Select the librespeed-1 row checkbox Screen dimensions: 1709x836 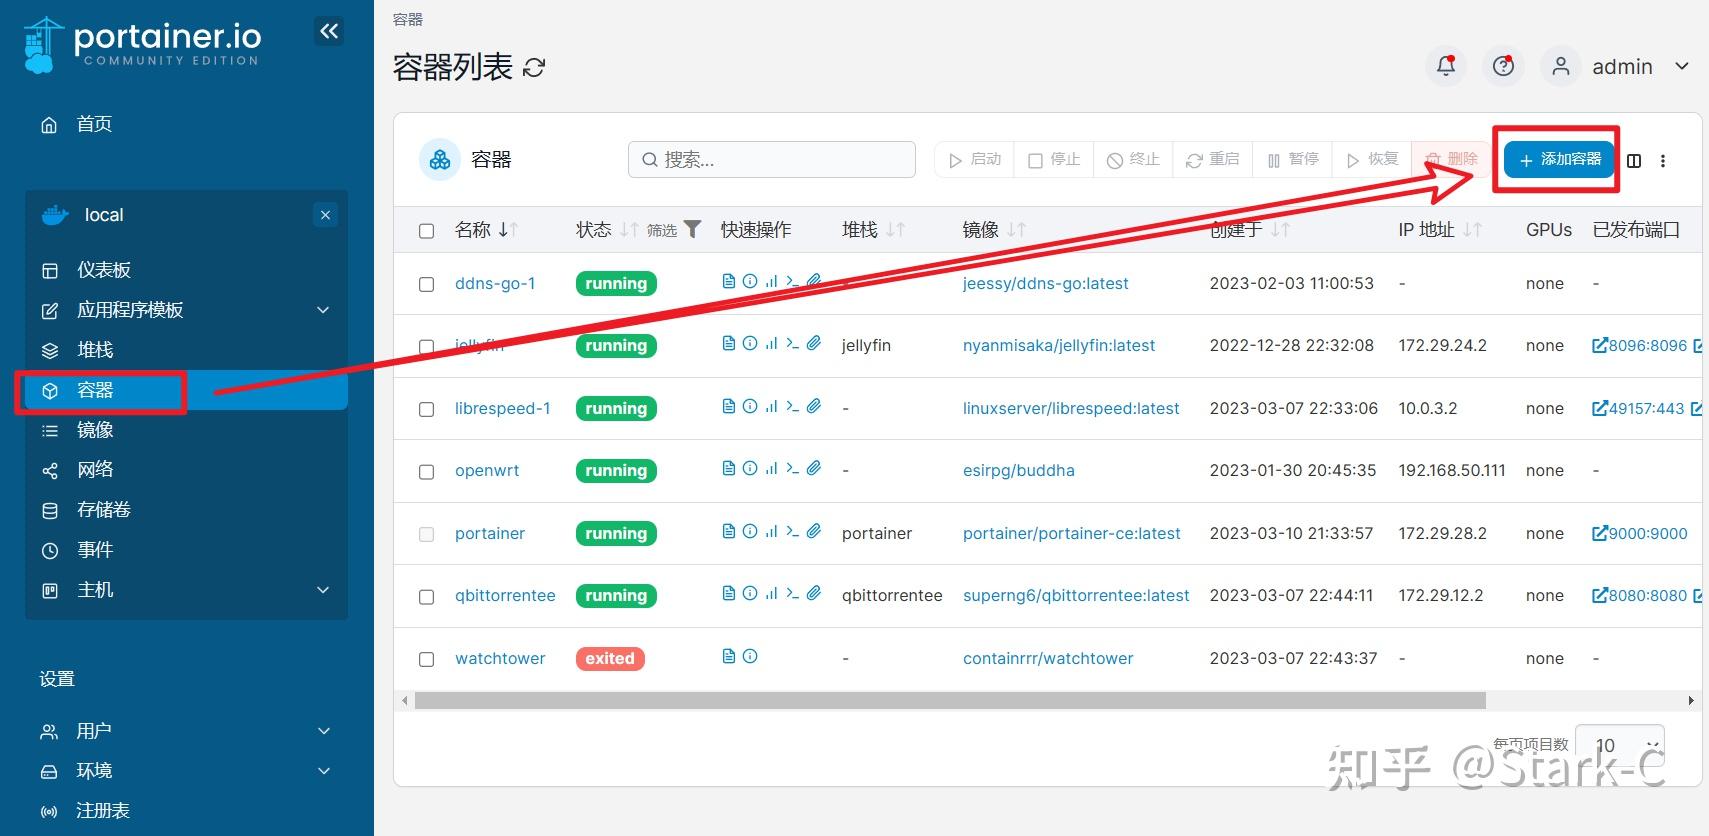[427, 409]
